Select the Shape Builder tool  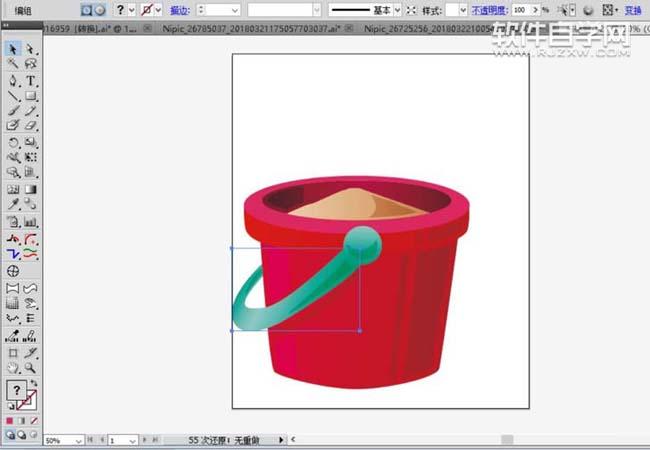13,172
